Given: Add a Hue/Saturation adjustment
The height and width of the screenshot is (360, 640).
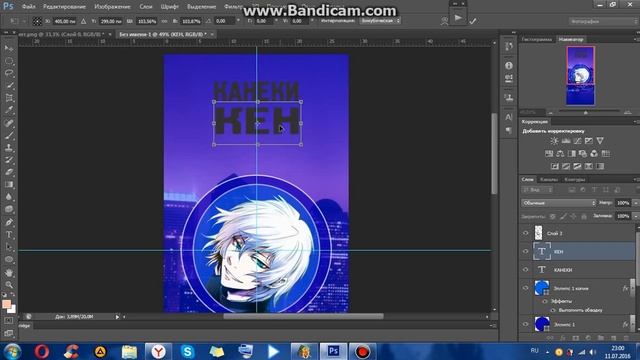Looking at the screenshot, I should [549, 154].
